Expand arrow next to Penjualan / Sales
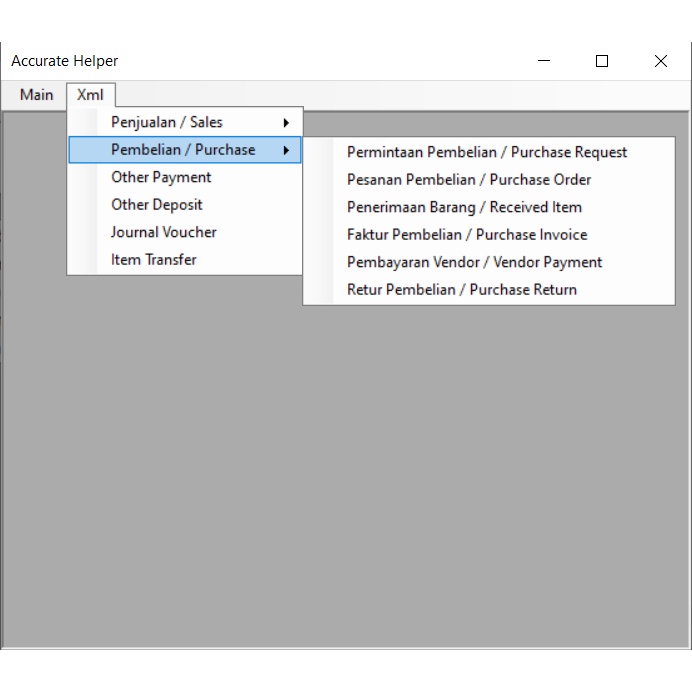Image resolution: width=692 pixels, height=692 pixels. click(x=286, y=123)
